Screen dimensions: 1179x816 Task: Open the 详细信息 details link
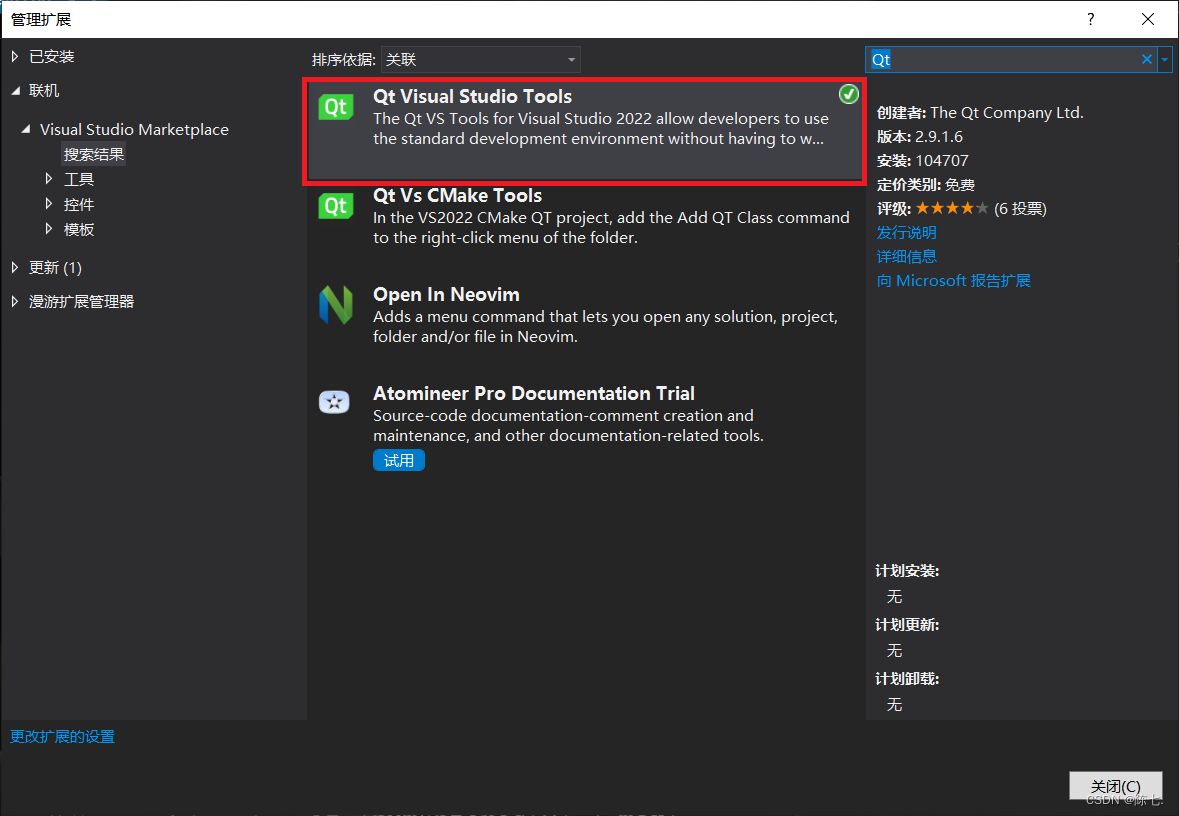coord(907,256)
